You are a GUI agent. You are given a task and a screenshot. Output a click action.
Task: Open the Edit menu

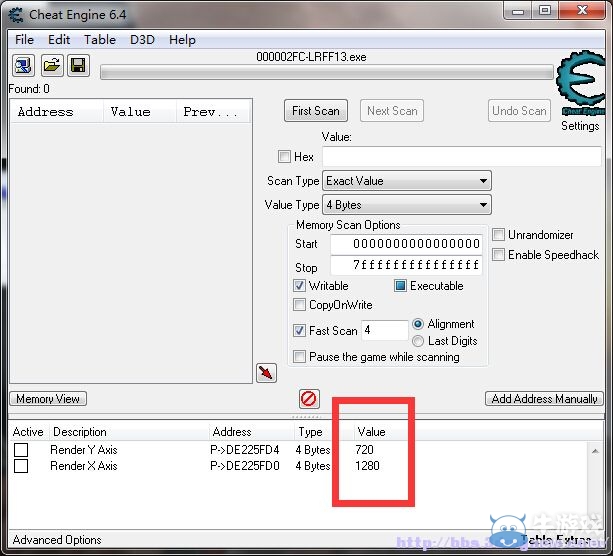tap(59, 39)
